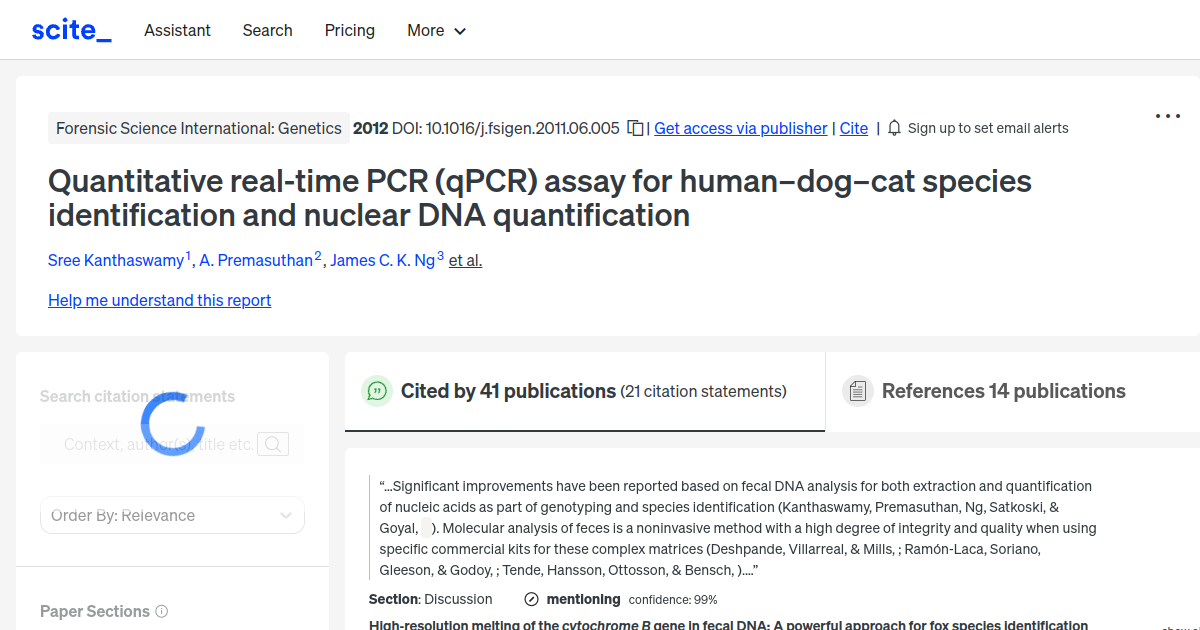Click the bell icon for email alerts

click(x=893, y=128)
